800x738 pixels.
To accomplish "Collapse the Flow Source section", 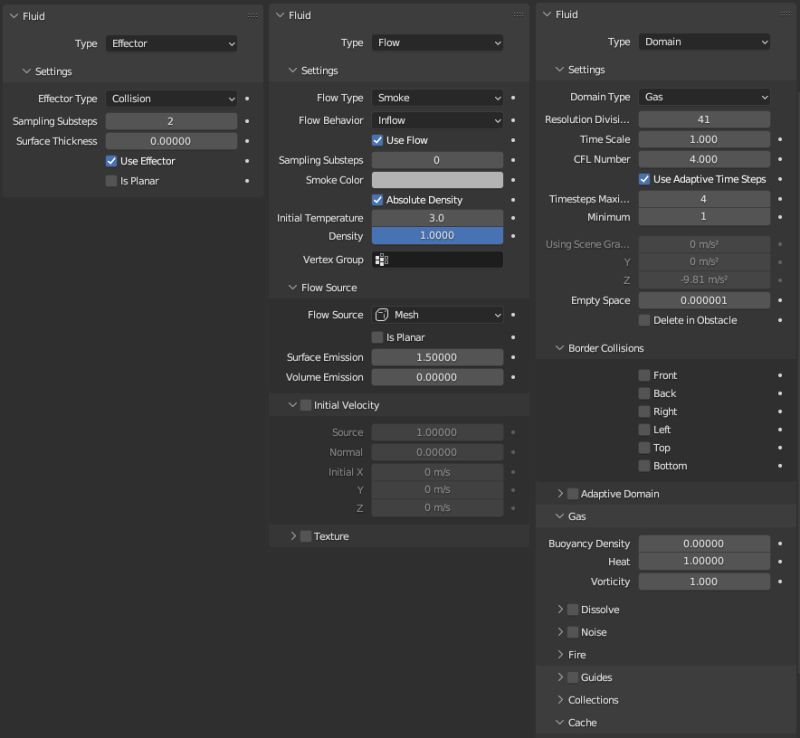I will click(293, 287).
